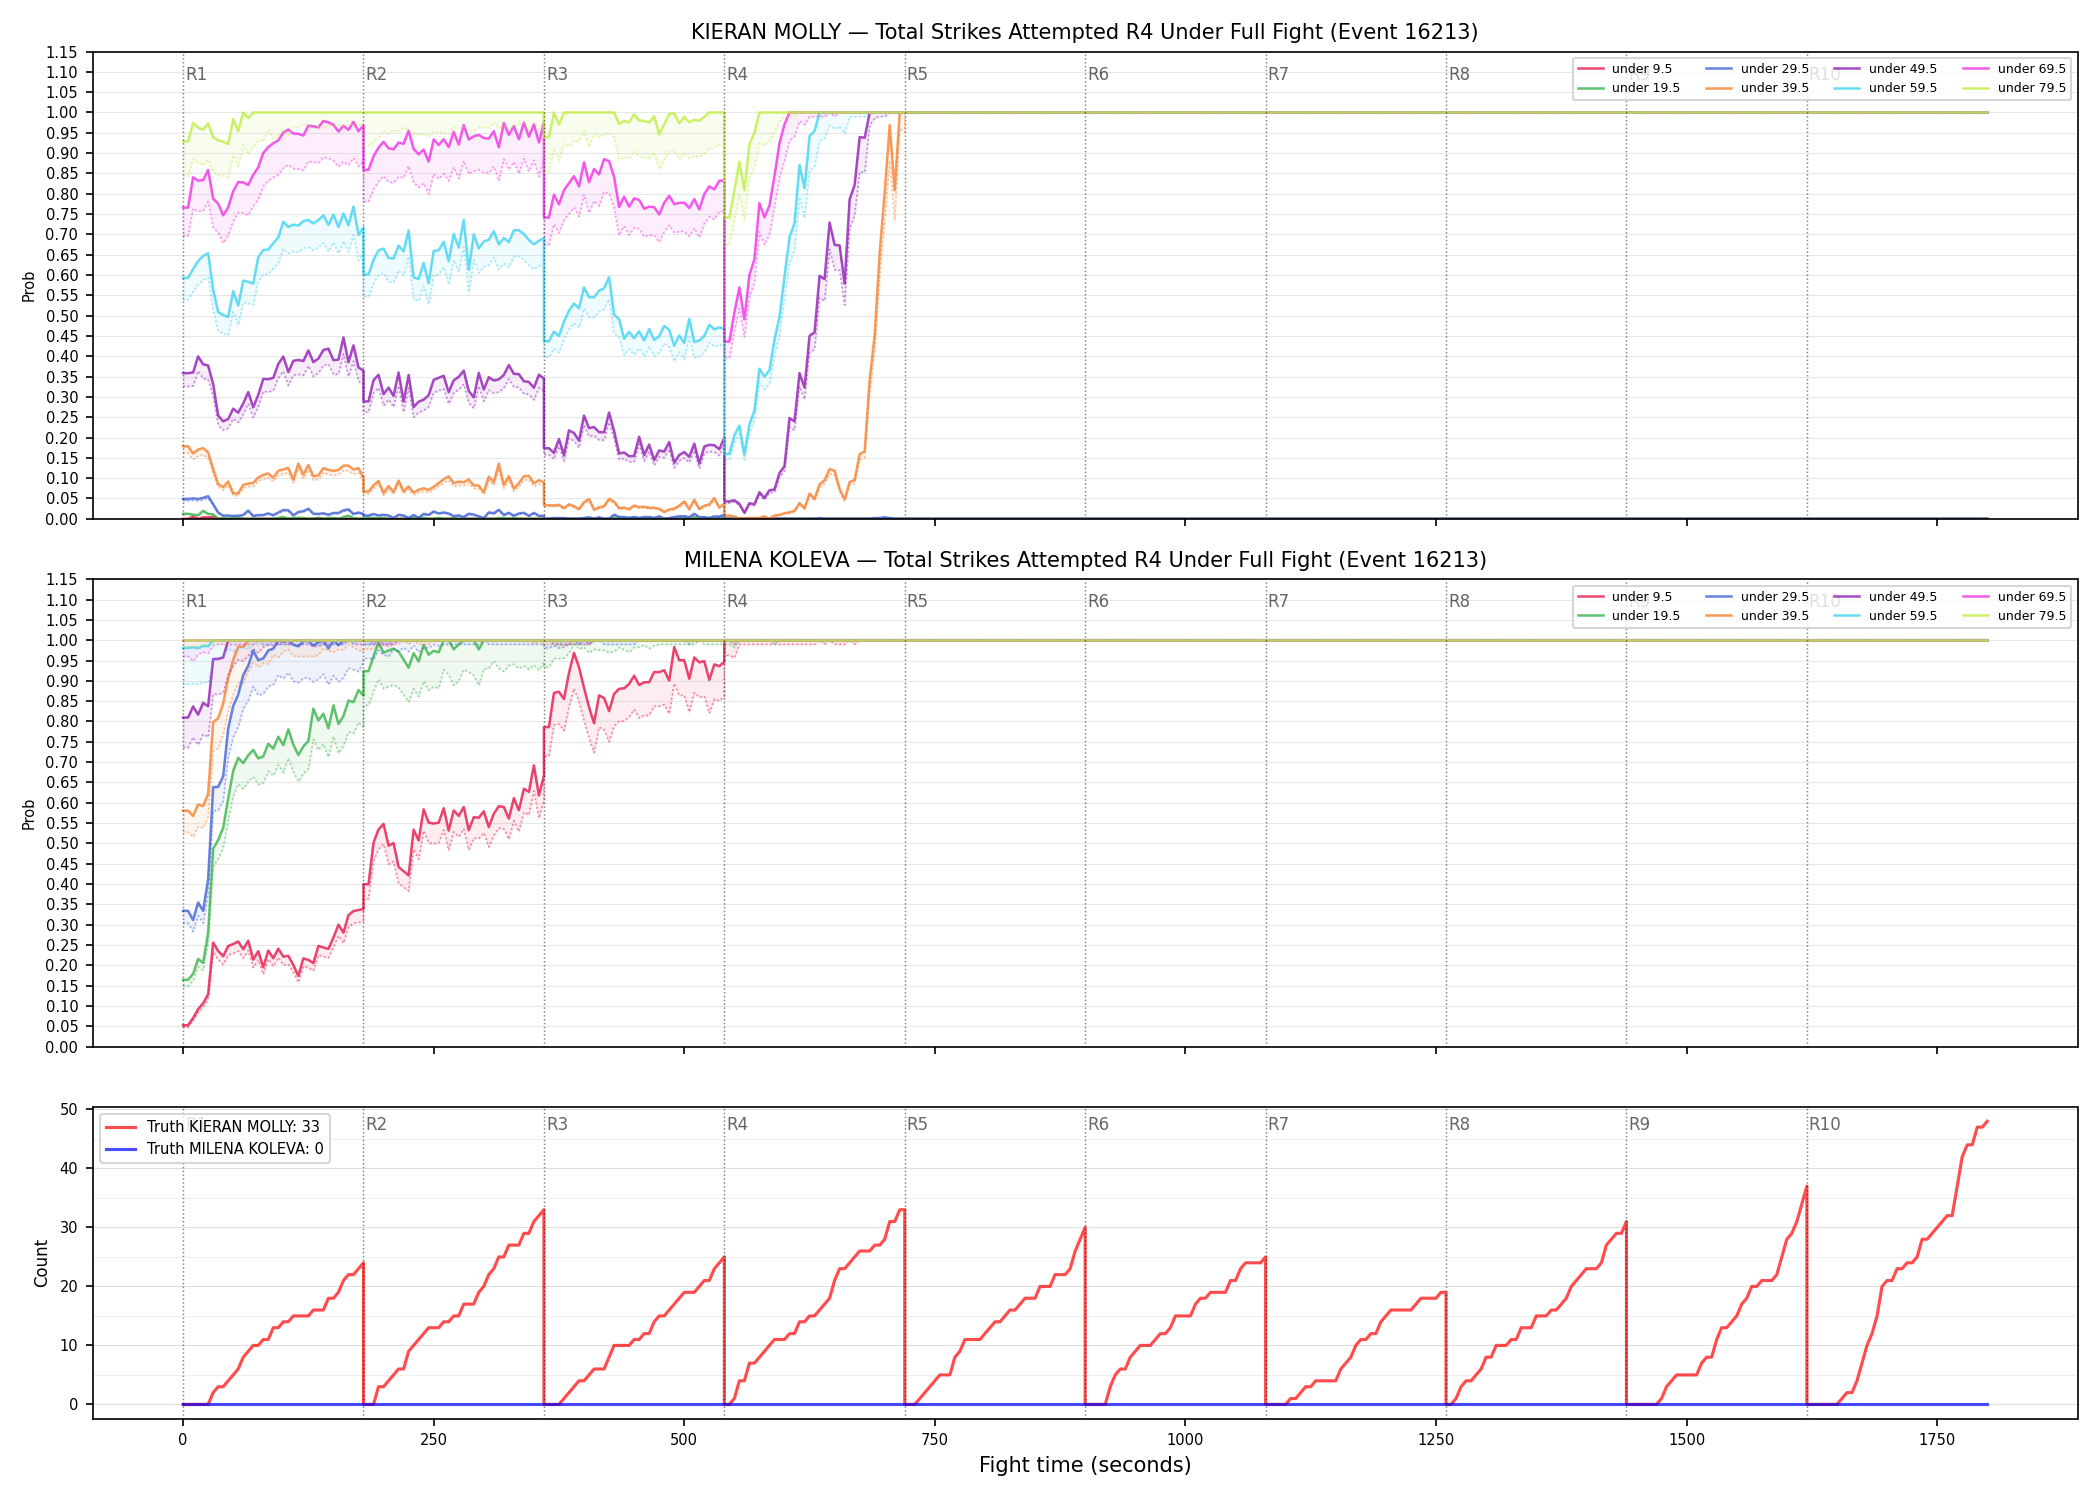This screenshot has height=1500, width=2100.
Task: Click the 250 tick label on x-axis
Action: [433, 1440]
